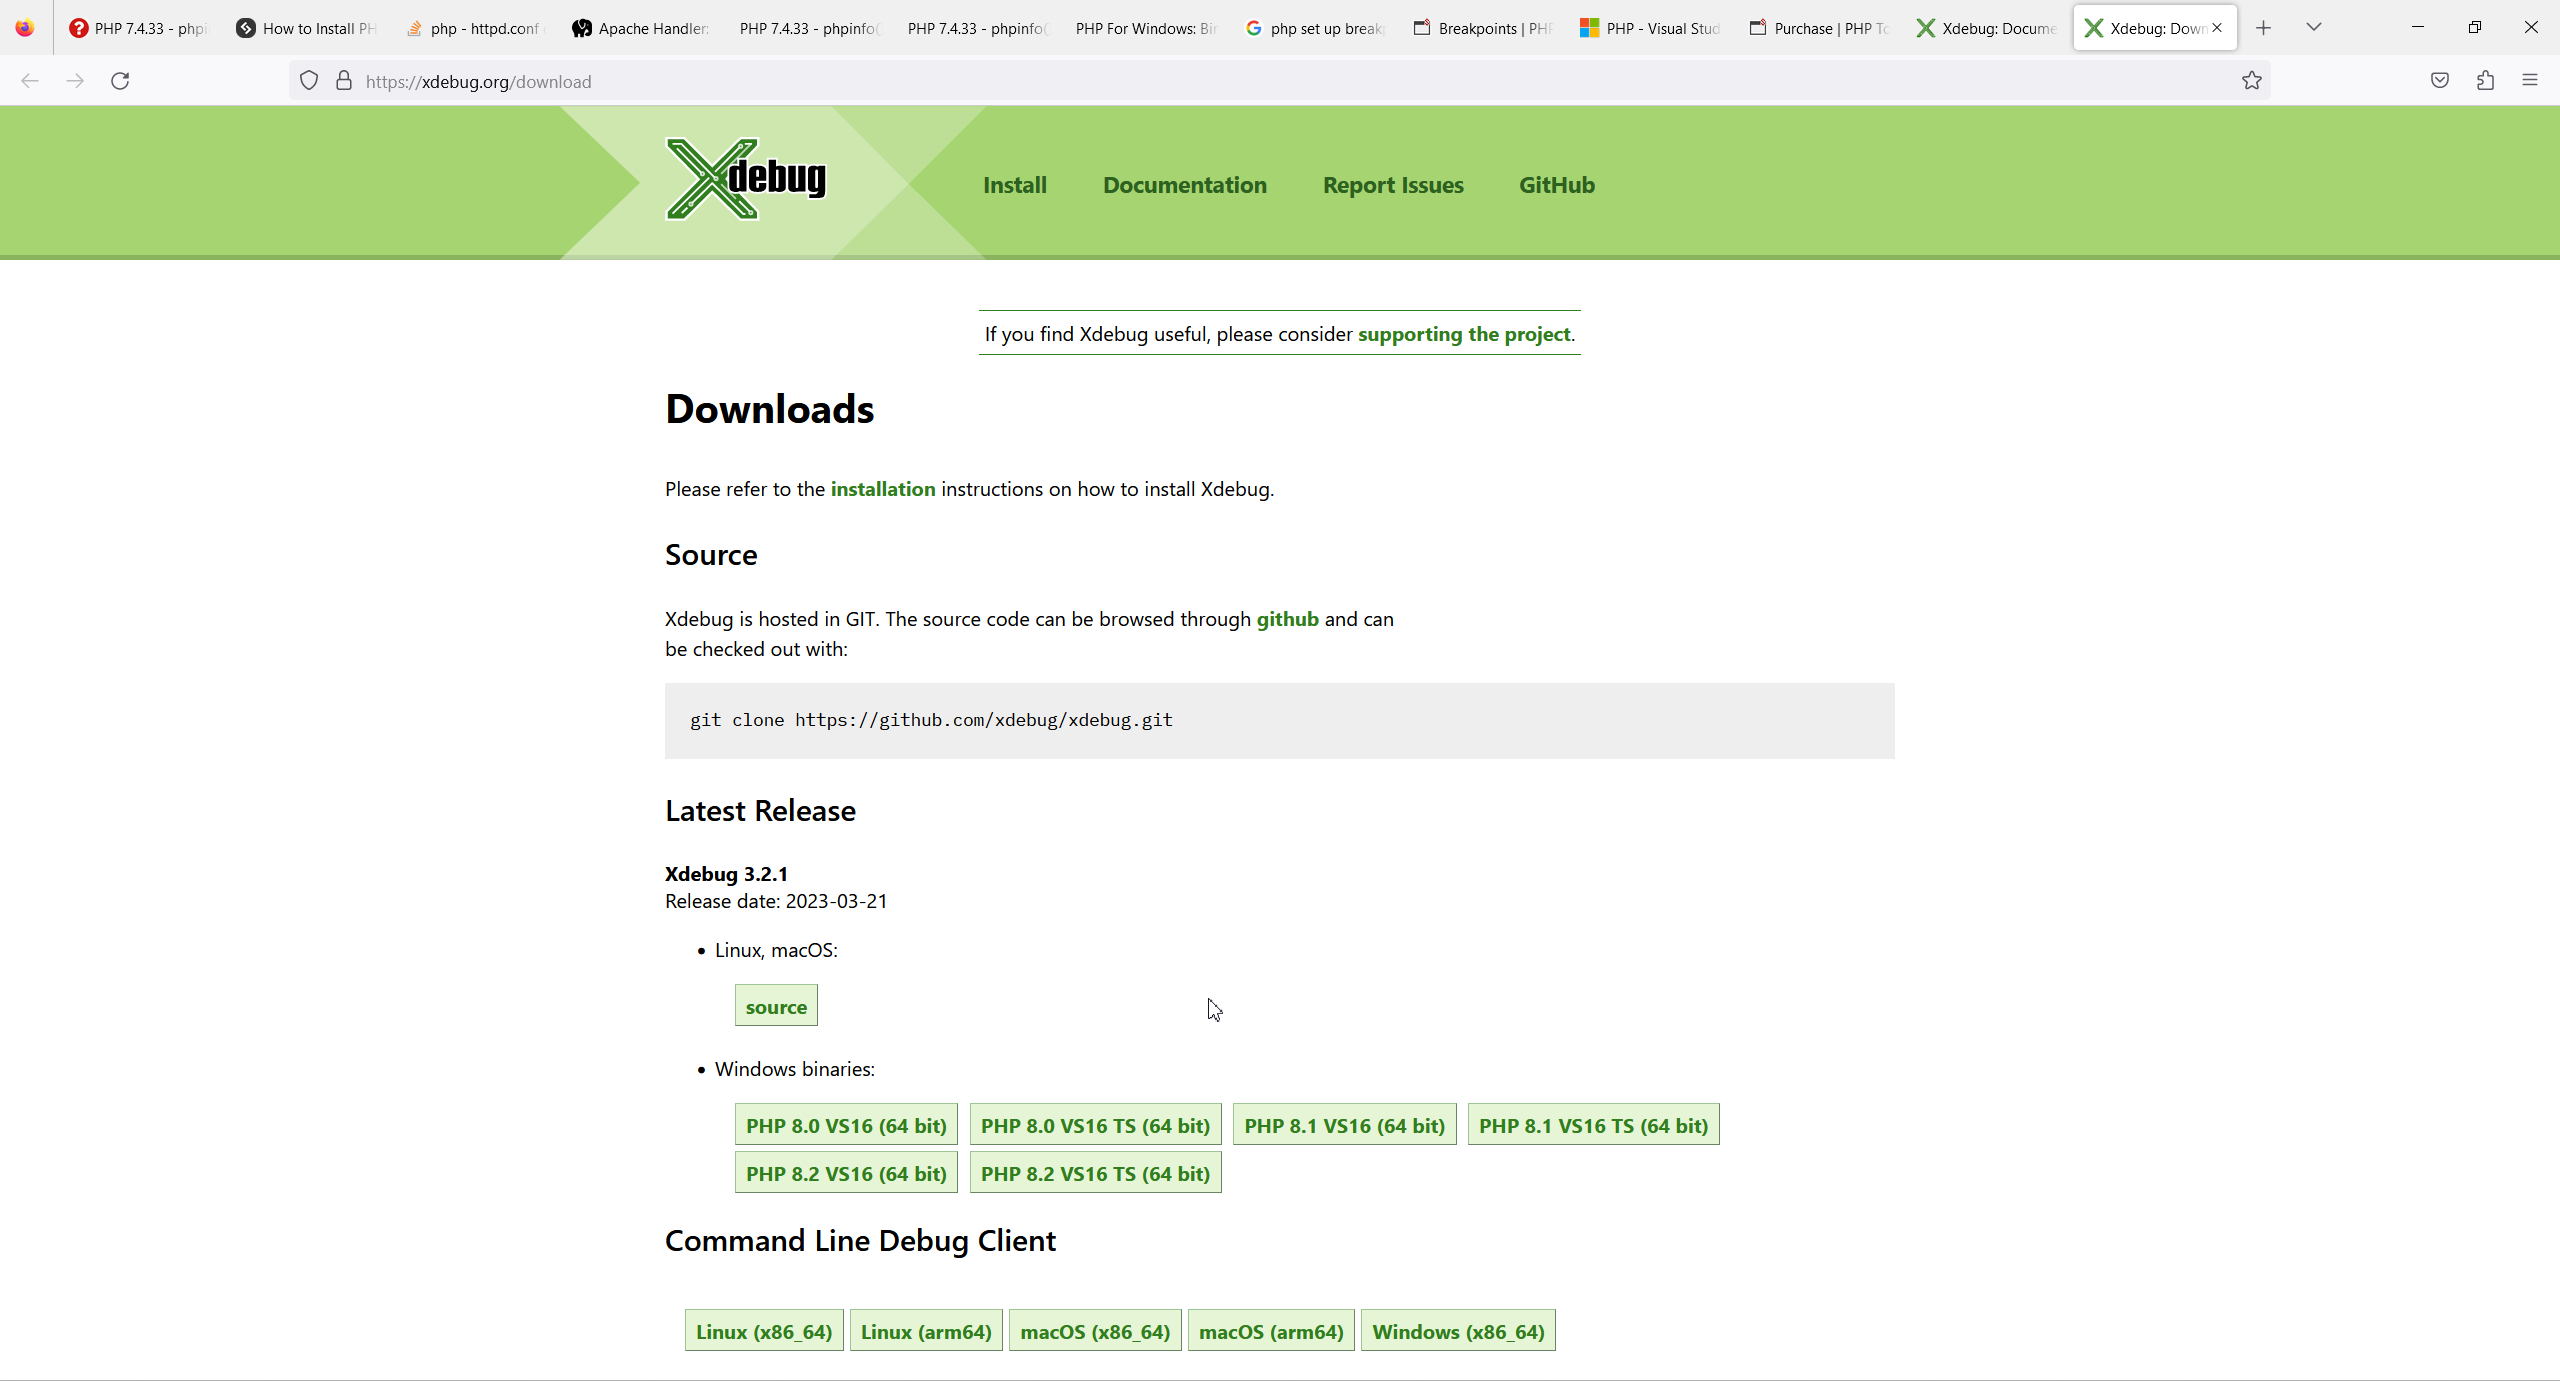Image resolution: width=2560 pixels, height=1381 pixels.
Task: Download the Windows (x86_64) debug client
Action: (x=1457, y=1332)
